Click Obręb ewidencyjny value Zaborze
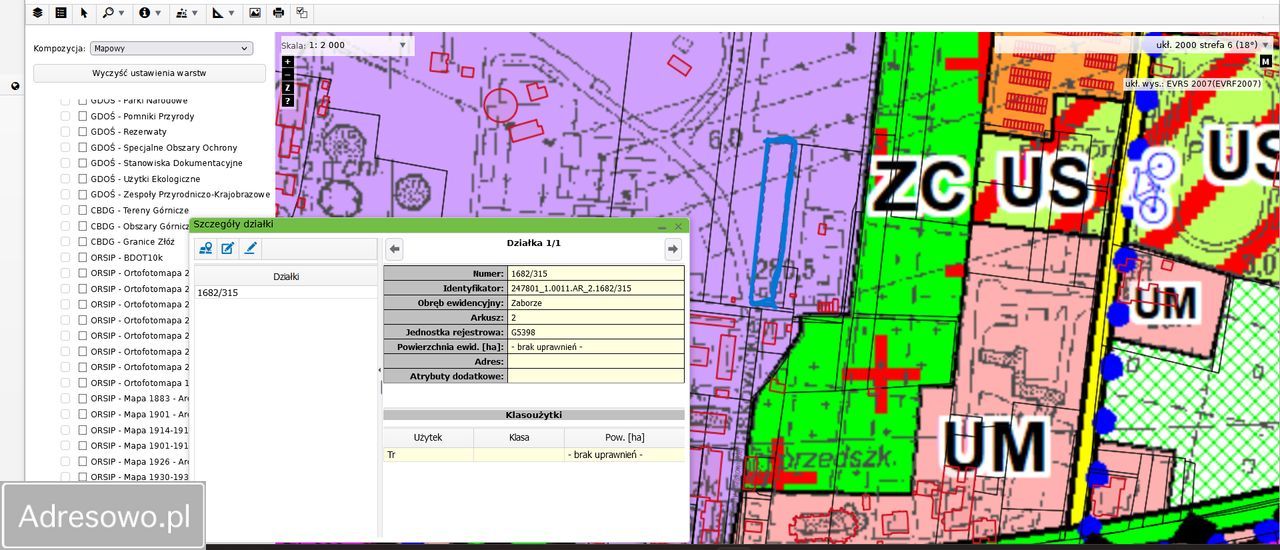 pyautogui.click(x=527, y=302)
